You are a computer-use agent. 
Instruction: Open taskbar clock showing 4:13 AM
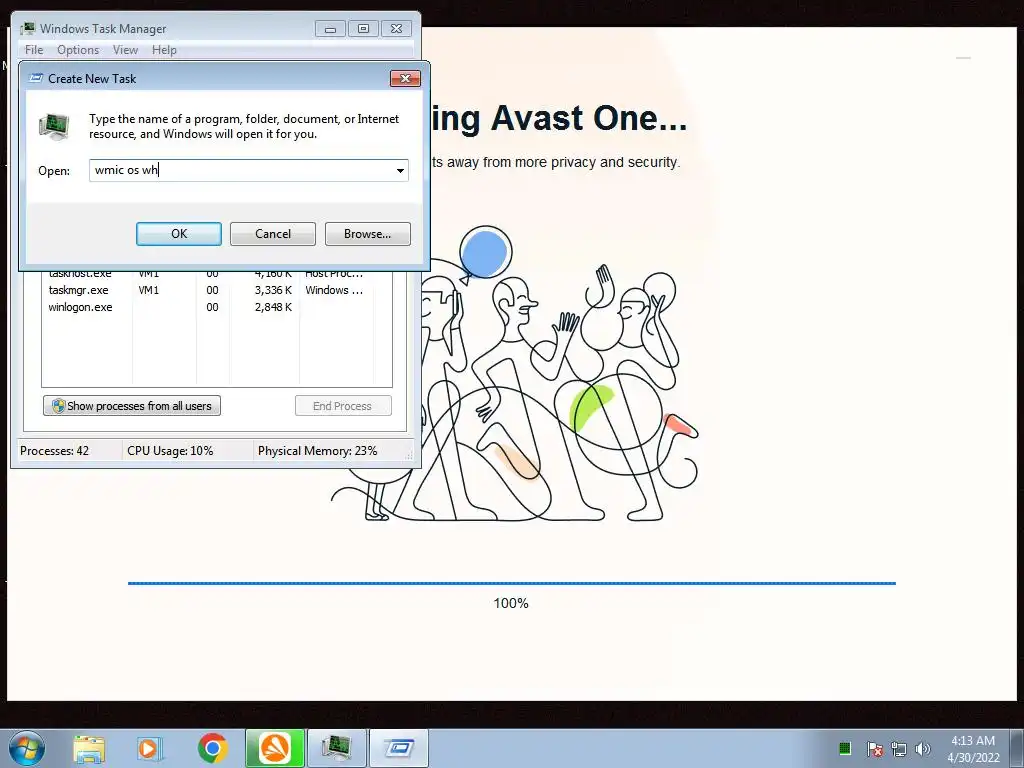pyautogui.click(x=973, y=748)
